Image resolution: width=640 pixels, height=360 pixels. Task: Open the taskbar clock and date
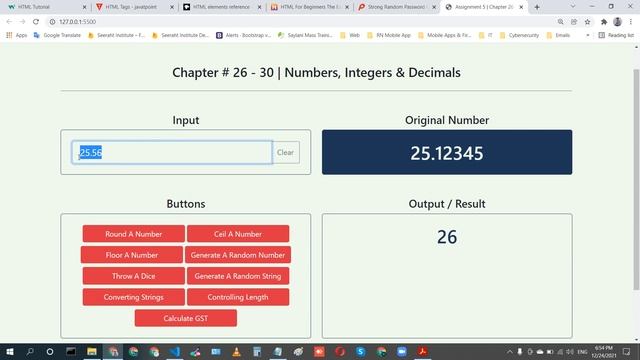pyautogui.click(x=604, y=351)
